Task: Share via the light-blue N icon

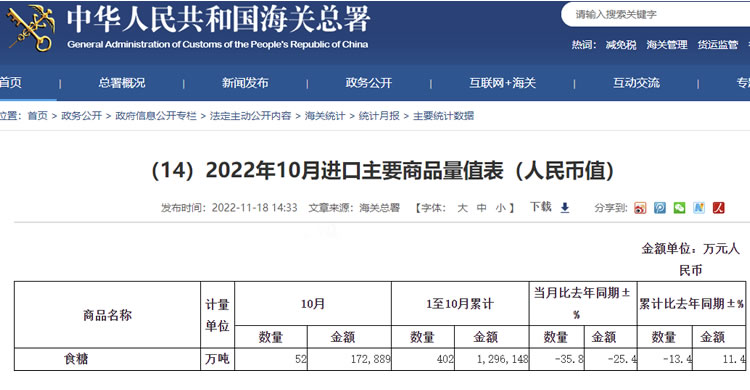Action: click(699, 208)
